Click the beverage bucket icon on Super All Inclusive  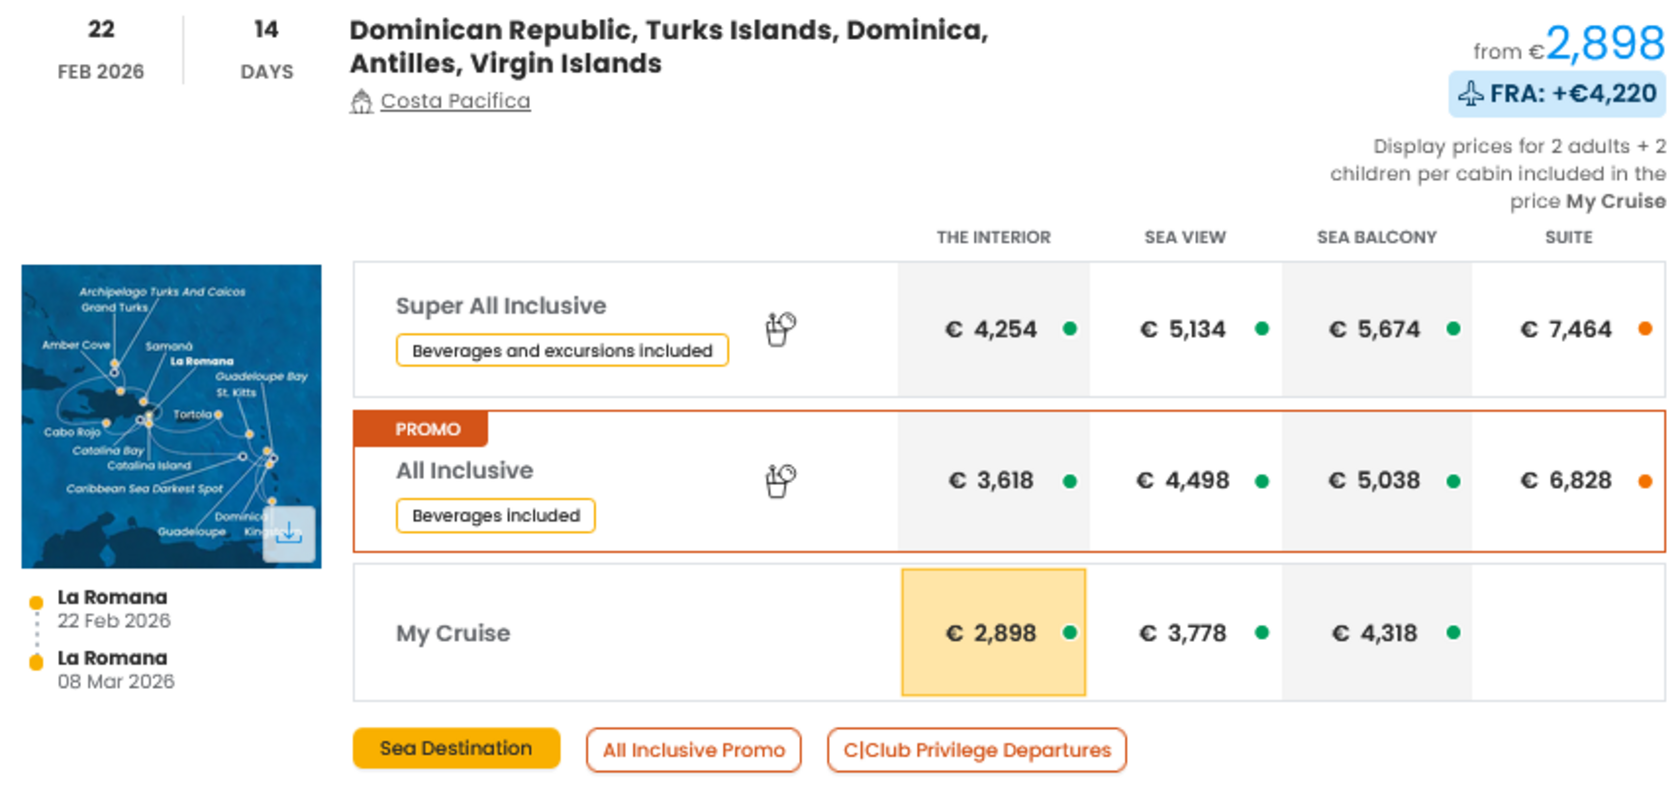pyautogui.click(x=779, y=328)
